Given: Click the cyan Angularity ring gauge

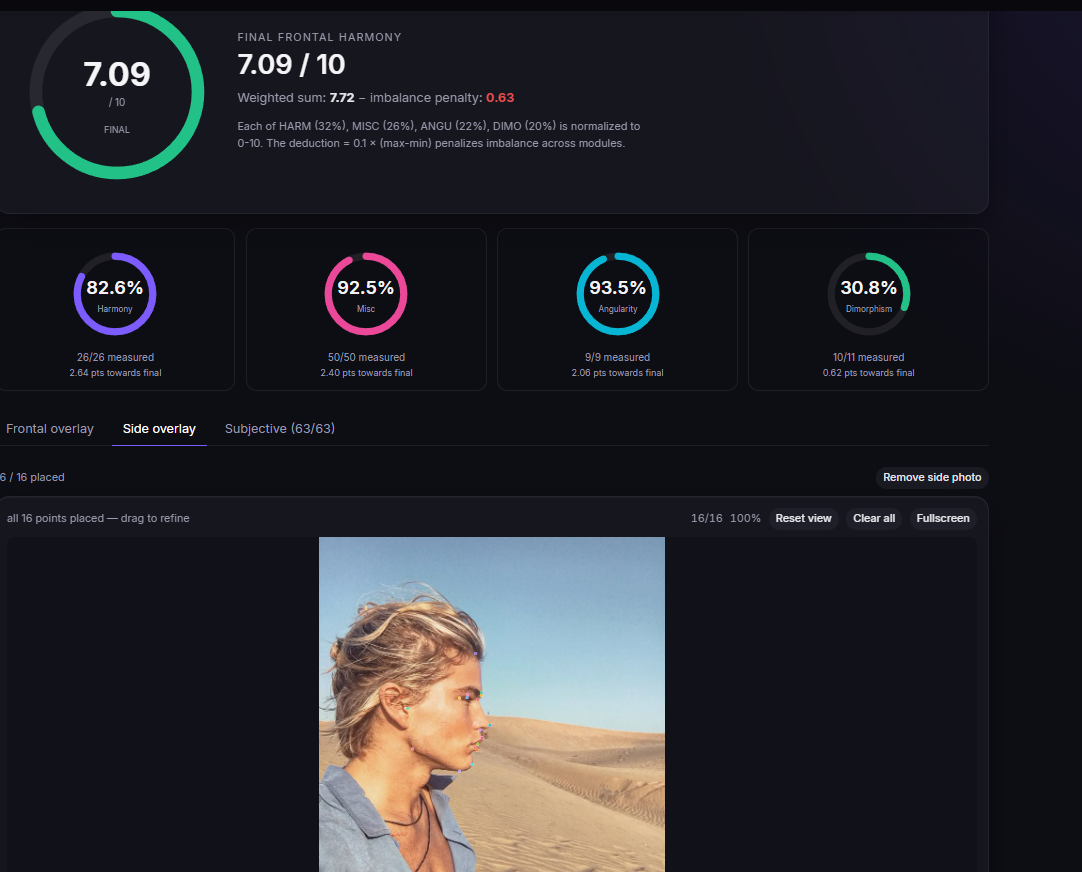Looking at the screenshot, I should pyautogui.click(x=618, y=294).
